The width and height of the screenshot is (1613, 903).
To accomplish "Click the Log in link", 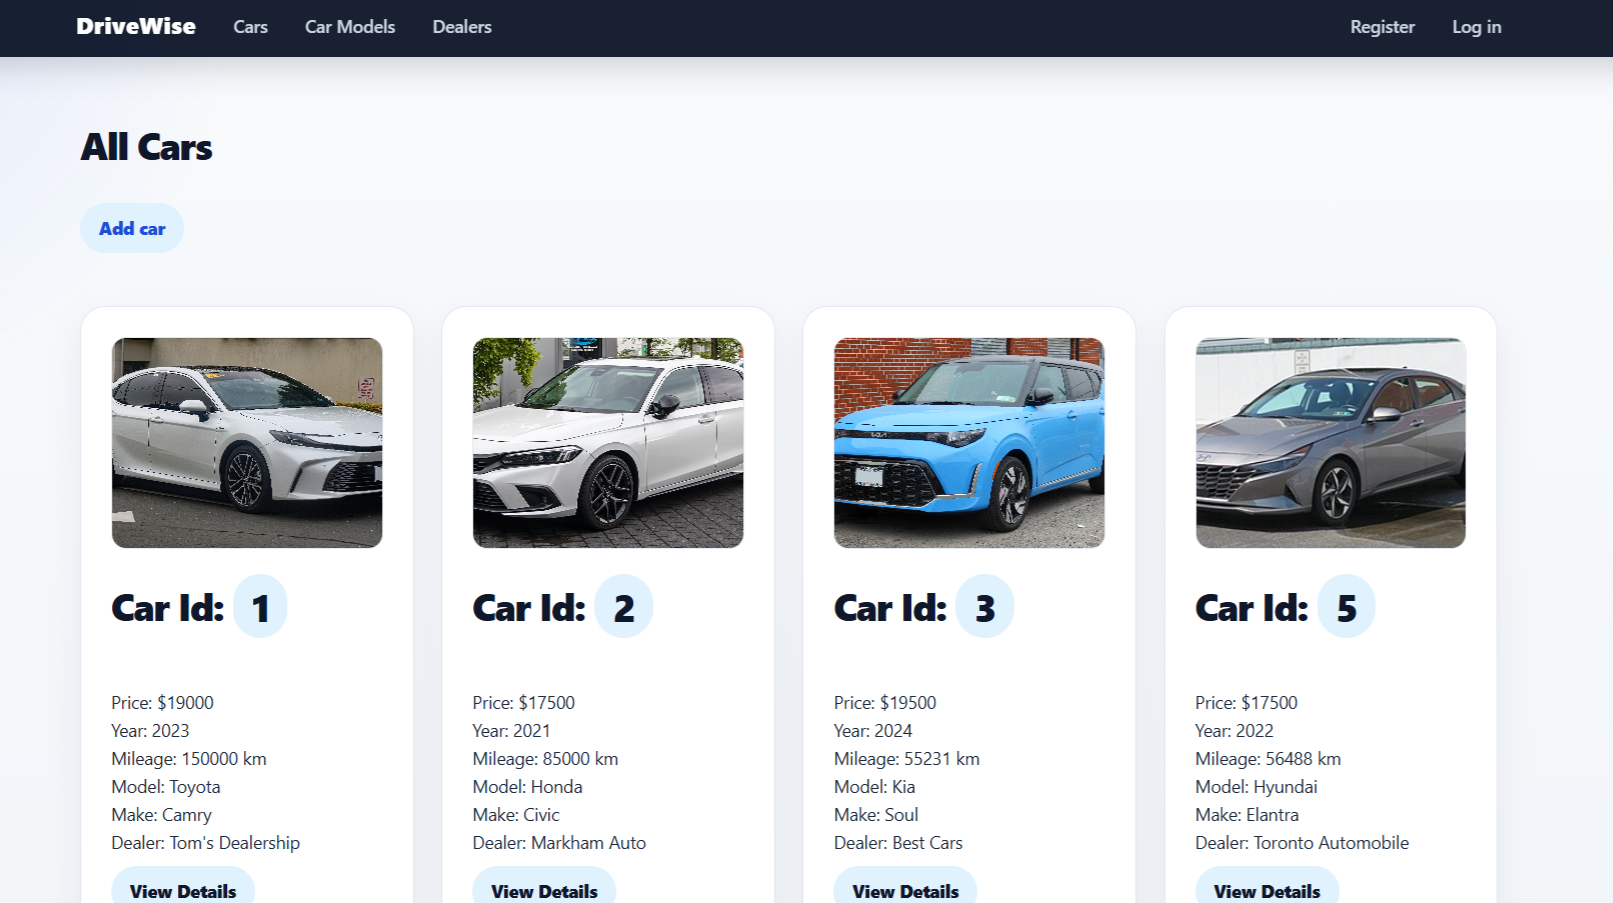I will [1476, 27].
